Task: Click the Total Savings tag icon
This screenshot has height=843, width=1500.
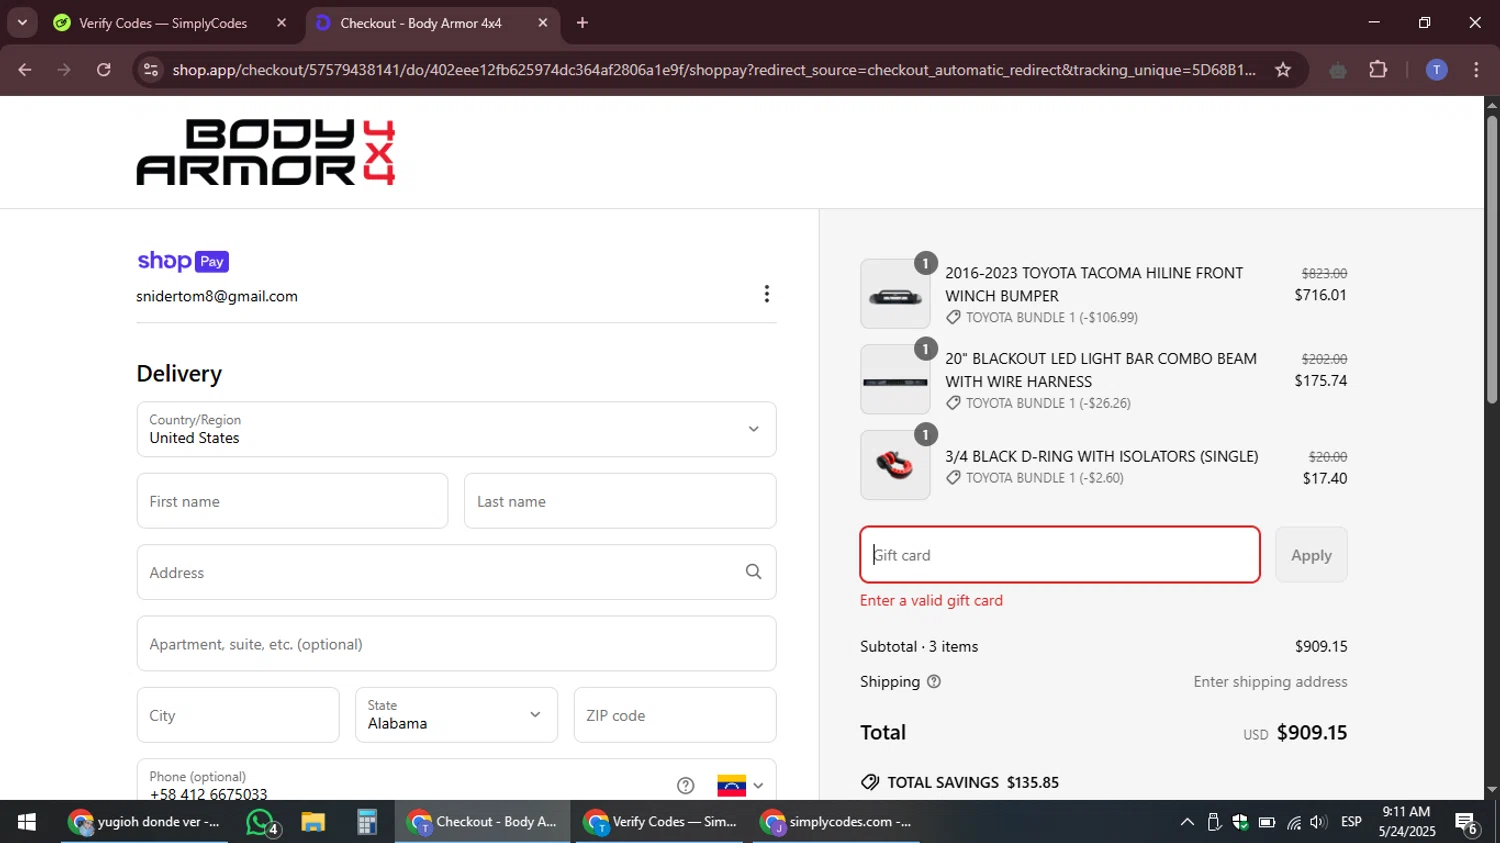Action: (870, 782)
